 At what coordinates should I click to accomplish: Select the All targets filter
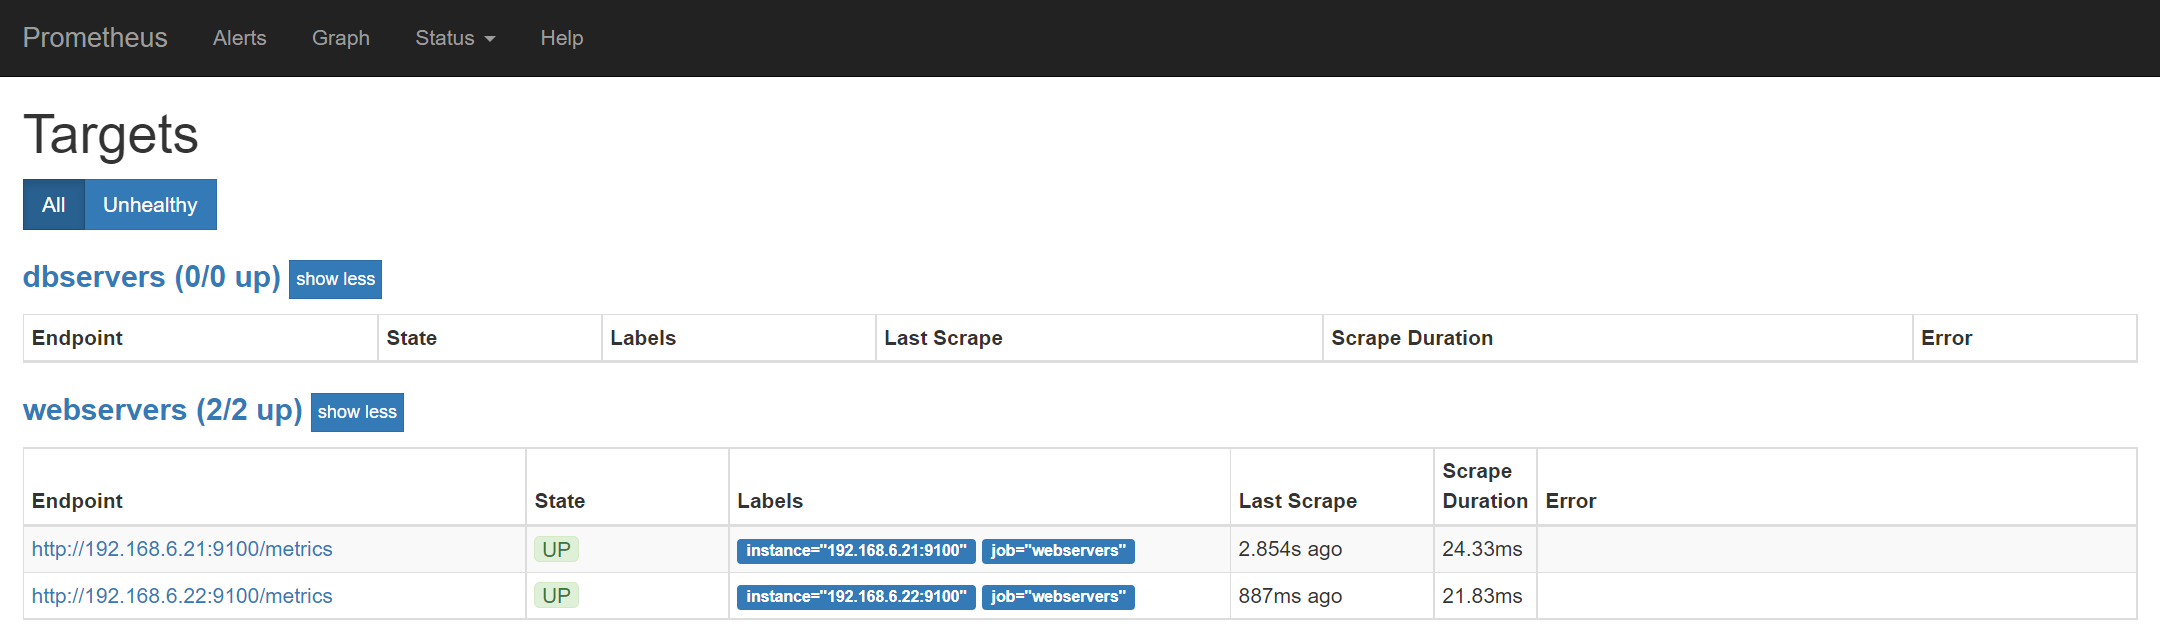coord(54,205)
